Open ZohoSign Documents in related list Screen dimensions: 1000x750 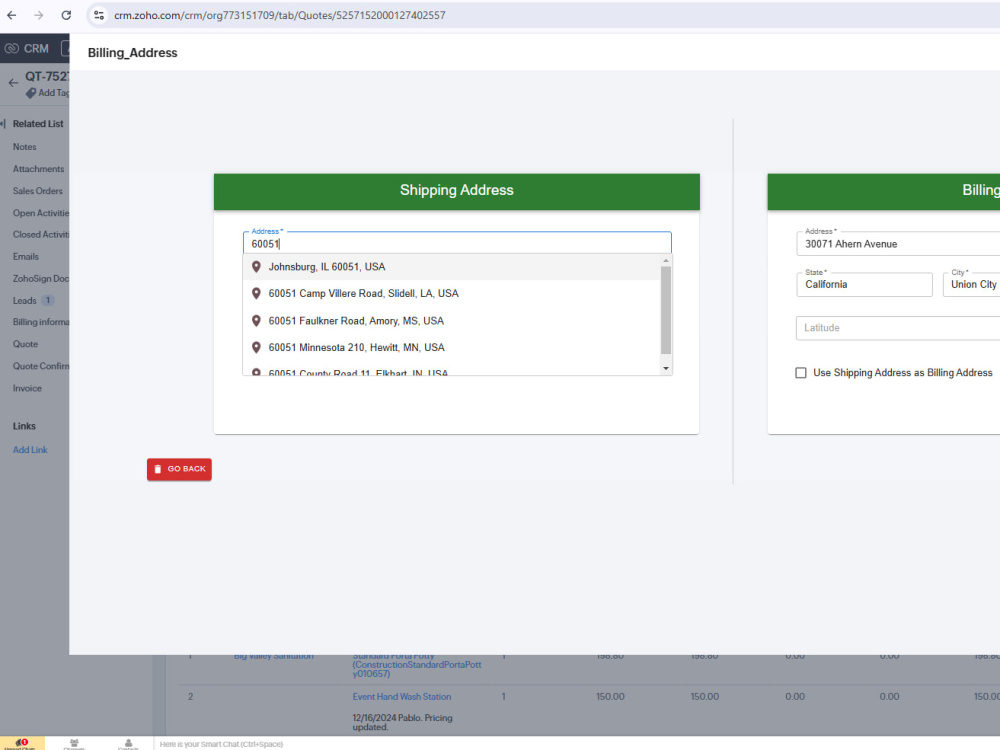41,279
